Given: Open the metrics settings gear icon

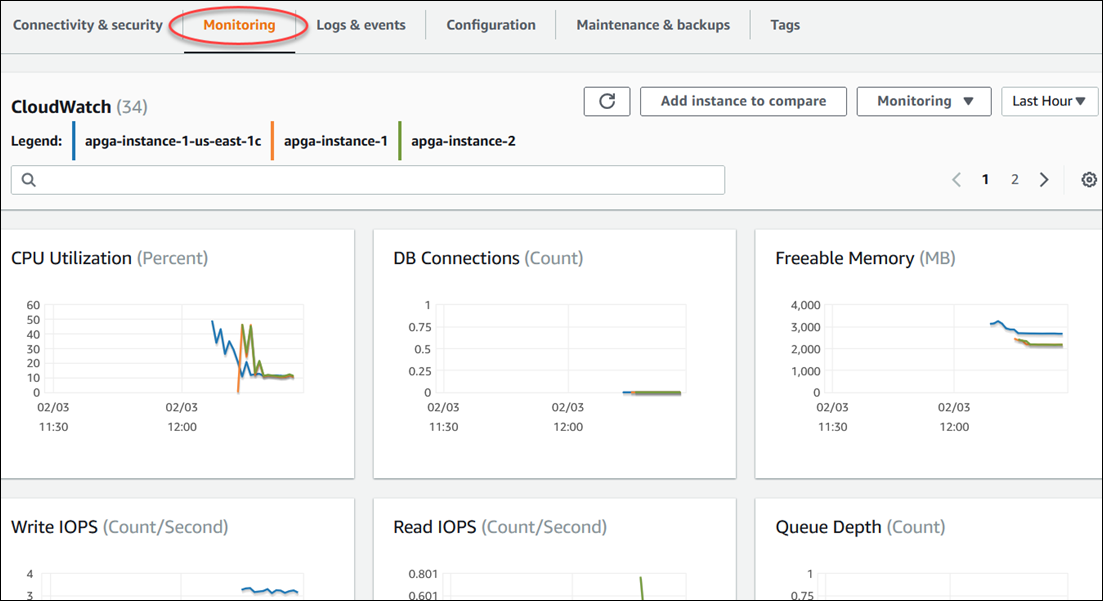Looking at the screenshot, I should tap(1089, 180).
